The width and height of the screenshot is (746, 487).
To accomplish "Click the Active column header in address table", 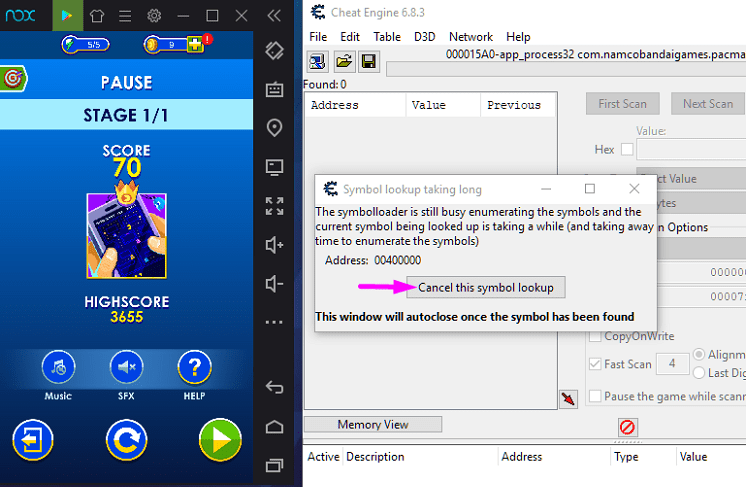I will [323, 457].
